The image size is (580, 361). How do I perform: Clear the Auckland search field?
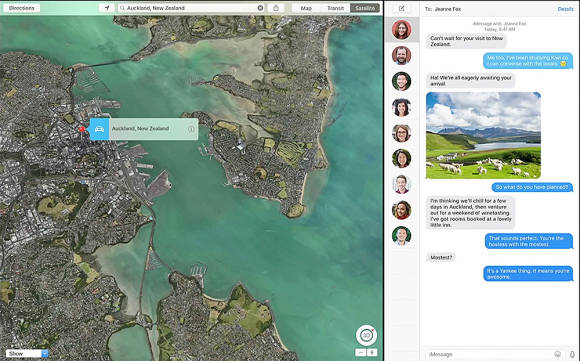click(x=260, y=8)
